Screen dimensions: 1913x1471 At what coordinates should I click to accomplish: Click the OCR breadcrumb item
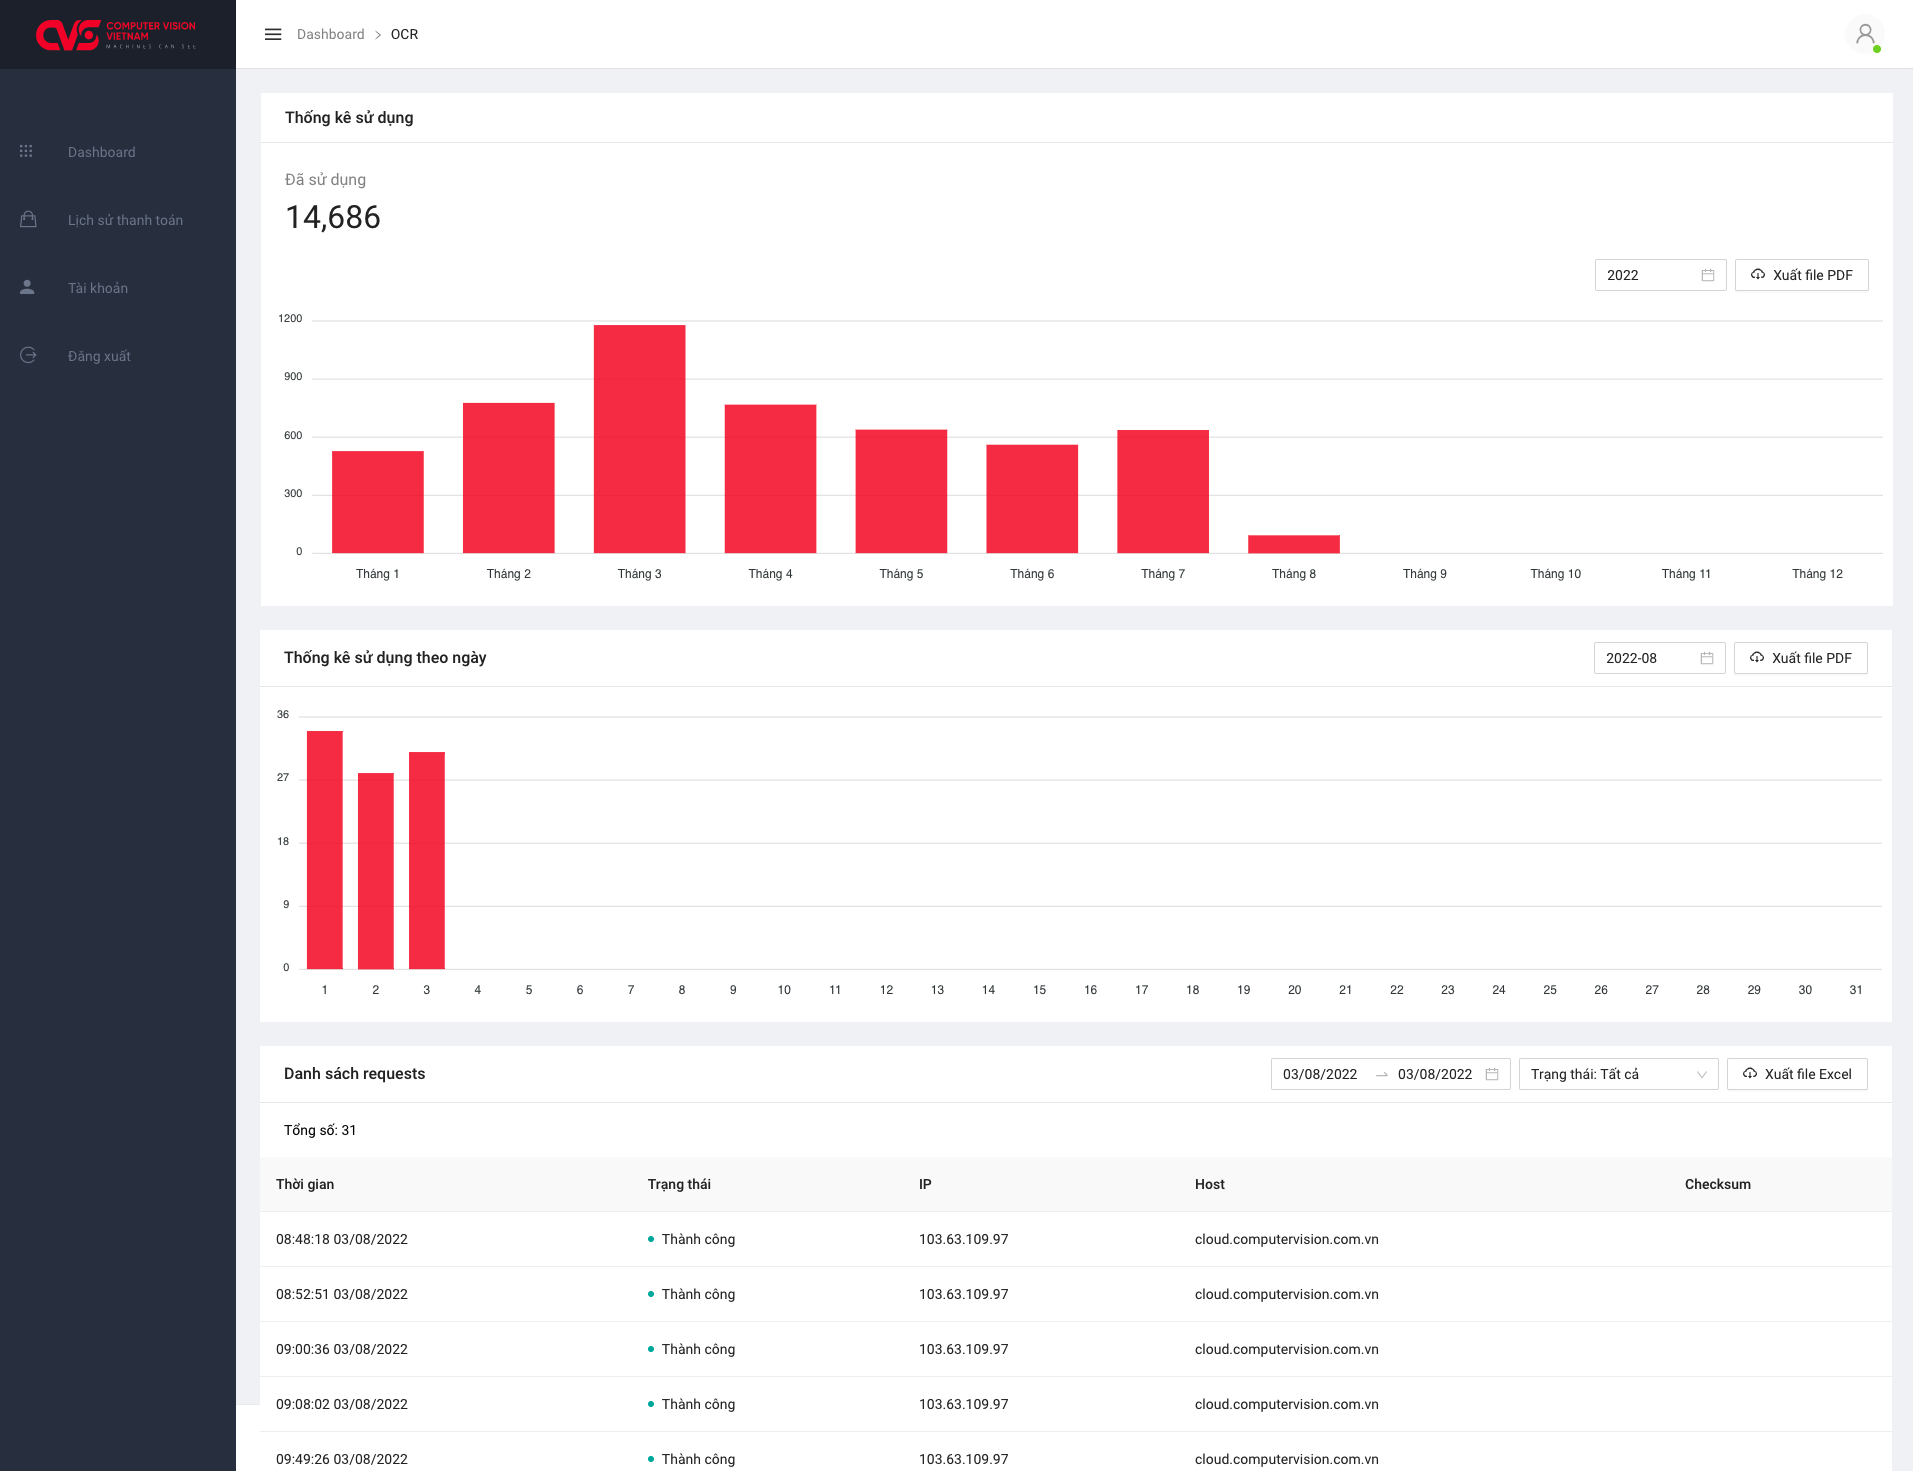coord(404,34)
